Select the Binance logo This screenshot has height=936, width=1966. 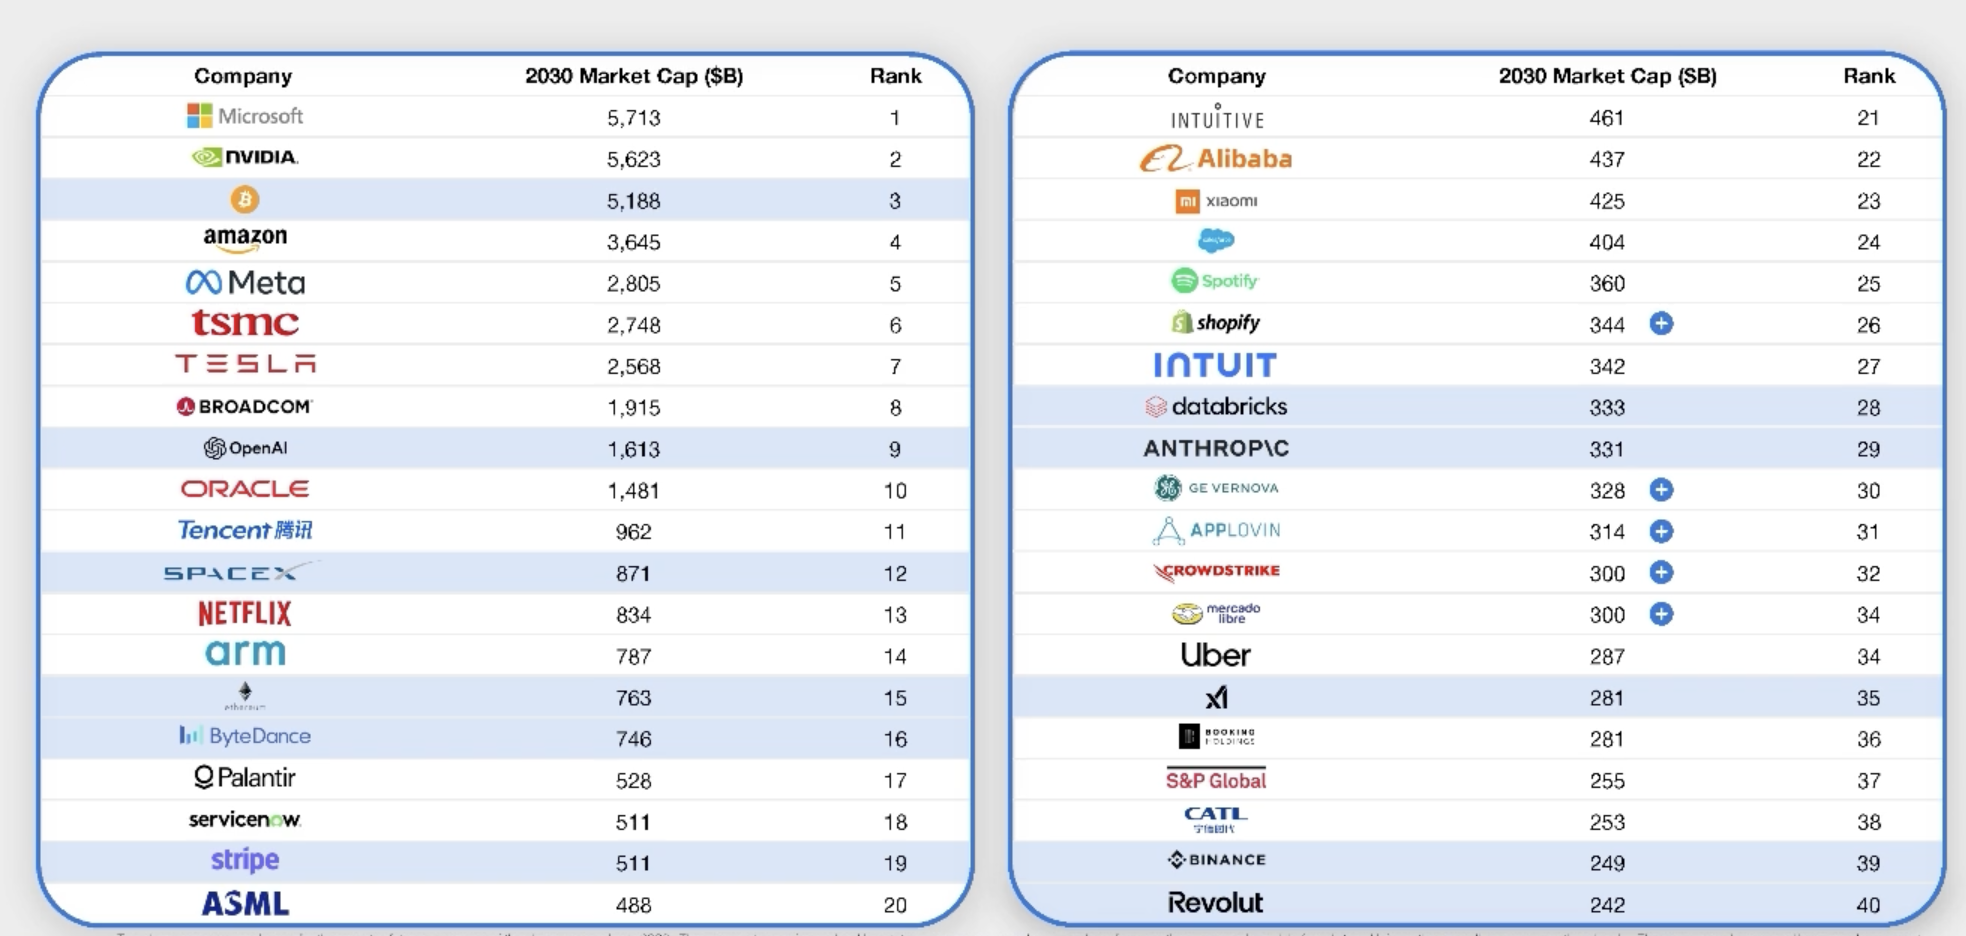tap(1216, 860)
